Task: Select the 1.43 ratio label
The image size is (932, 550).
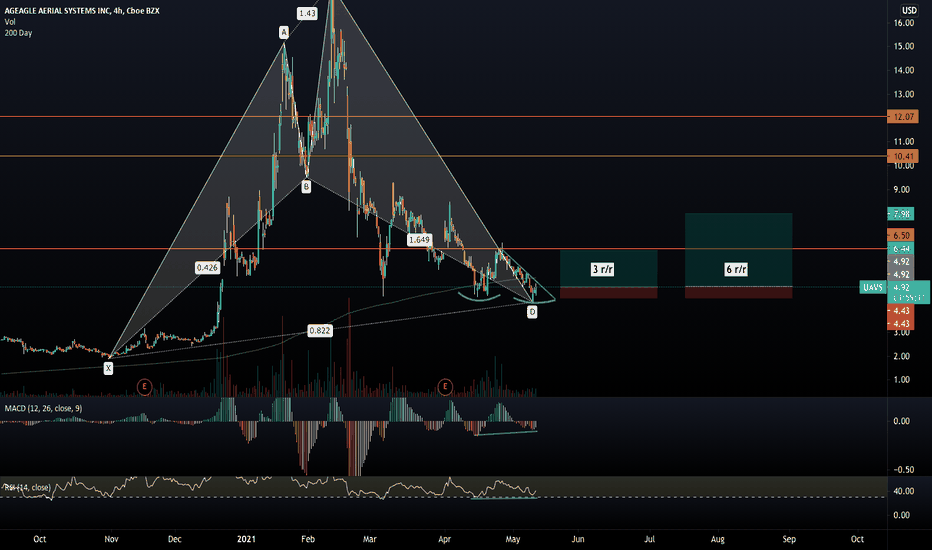Action: [307, 13]
